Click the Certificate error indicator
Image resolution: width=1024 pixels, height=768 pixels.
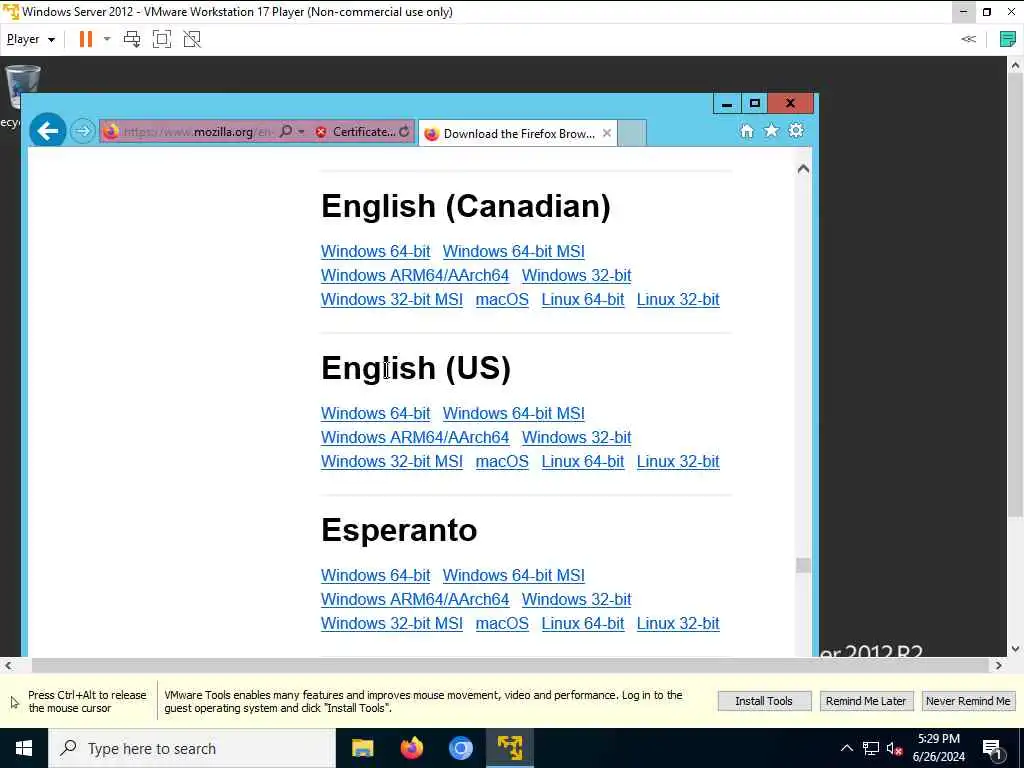click(x=356, y=132)
